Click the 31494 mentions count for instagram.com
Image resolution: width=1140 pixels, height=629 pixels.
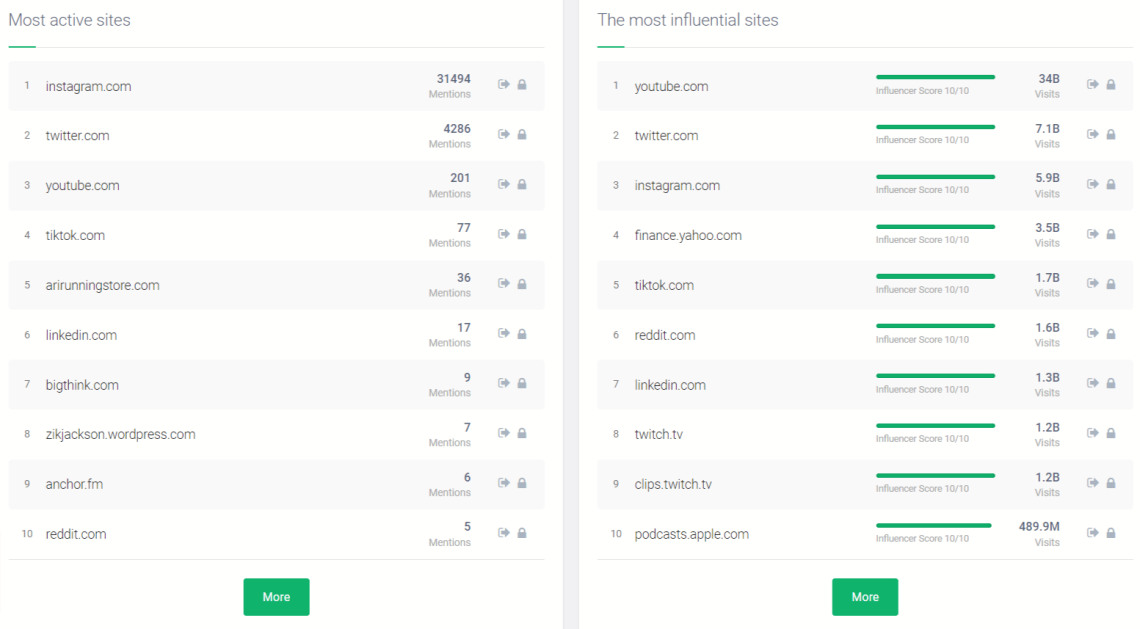[453, 79]
